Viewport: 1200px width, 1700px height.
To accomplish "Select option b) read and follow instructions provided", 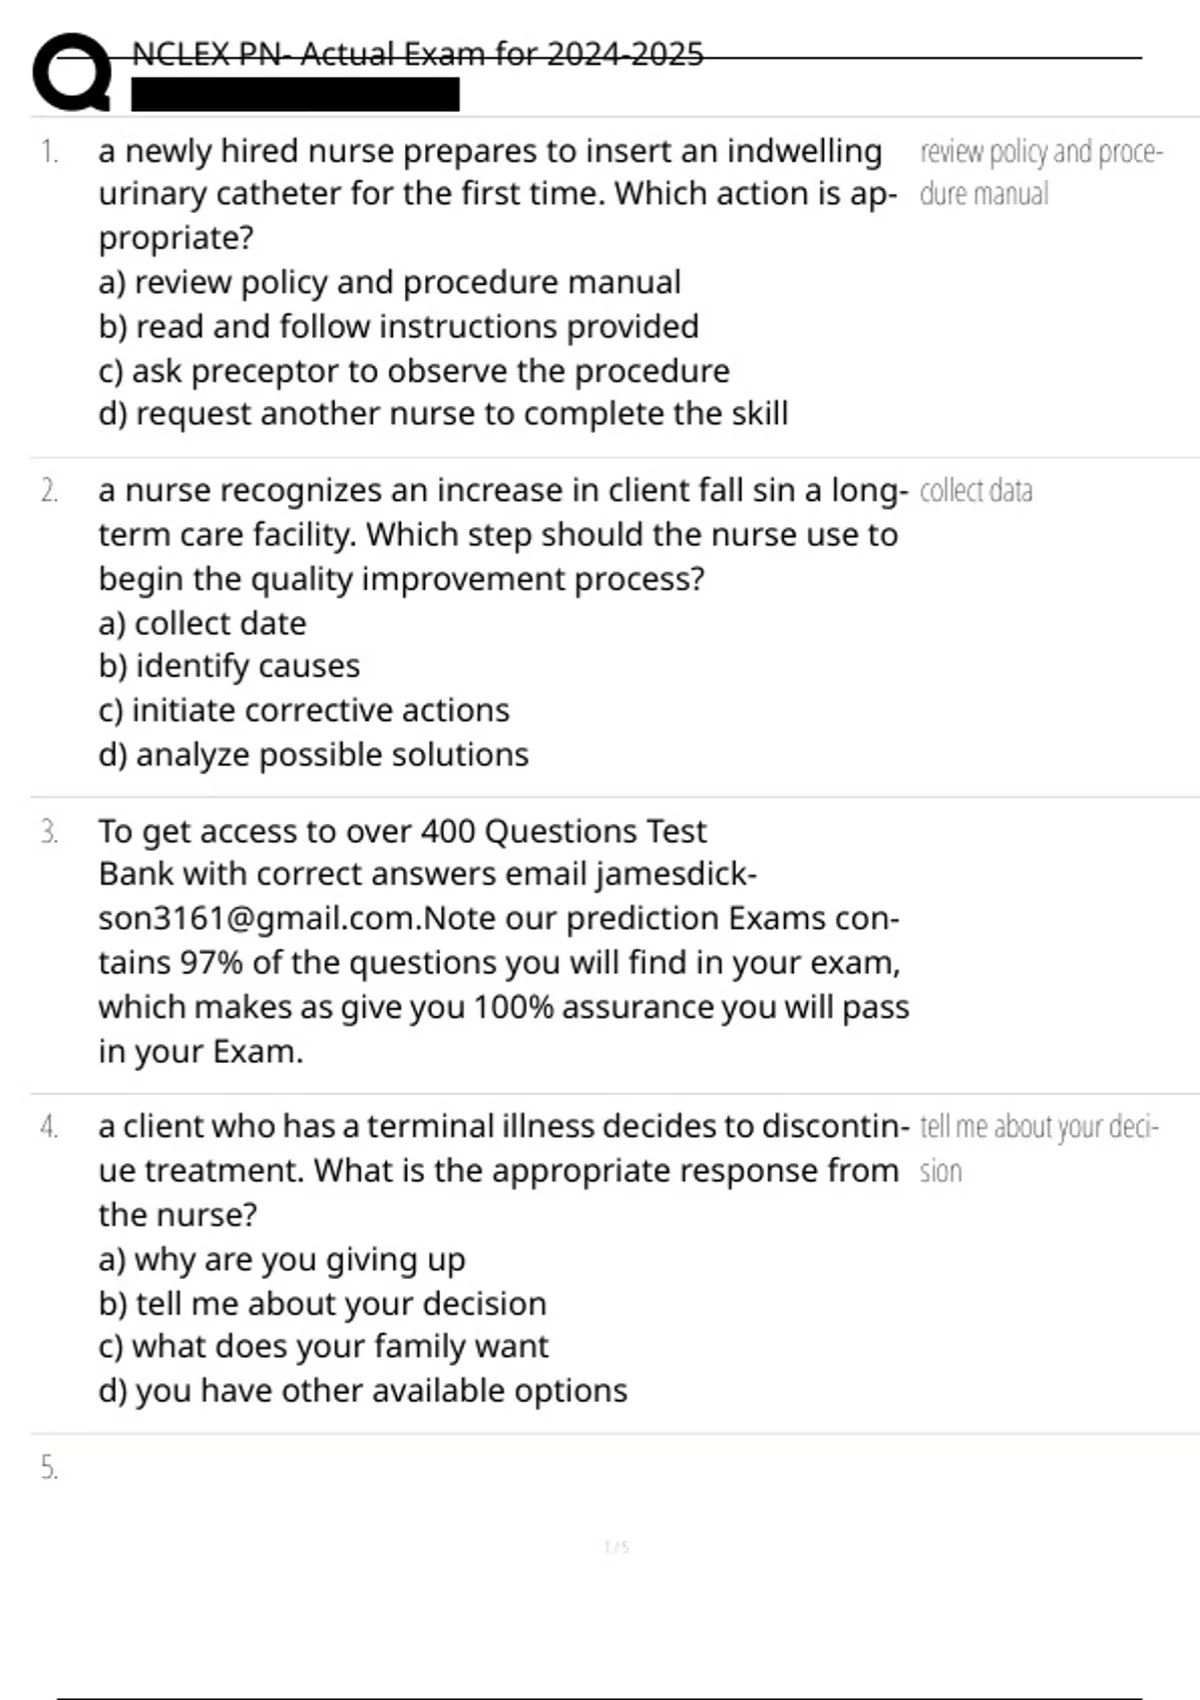I will pos(398,326).
